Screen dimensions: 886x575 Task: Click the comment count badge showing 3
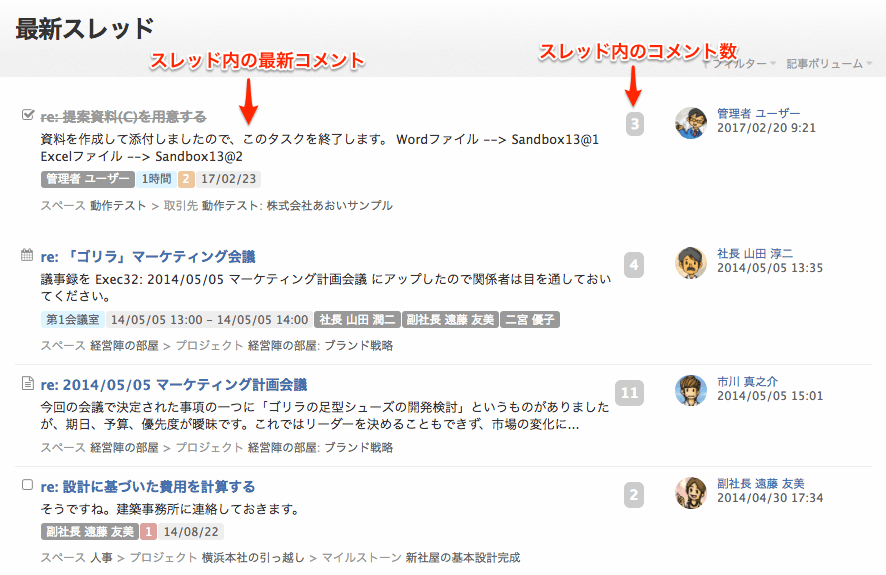[635, 124]
